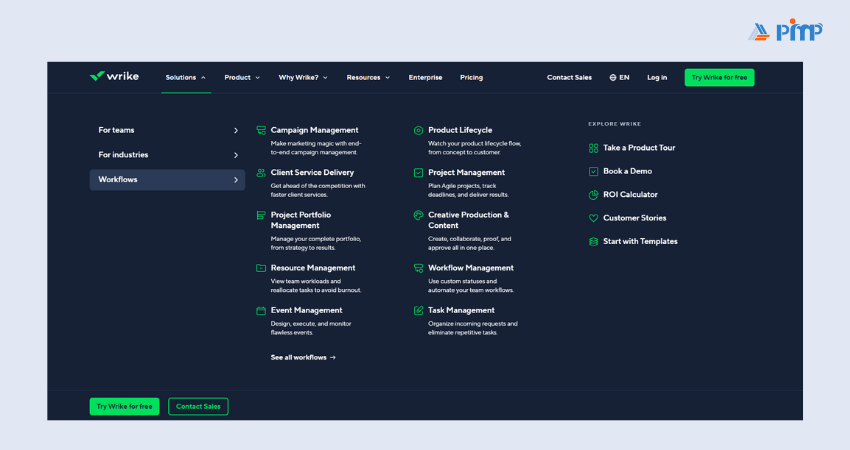The image size is (850, 450).
Task: Click 'Make marketing magic' description text
Action: pos(315,148)
